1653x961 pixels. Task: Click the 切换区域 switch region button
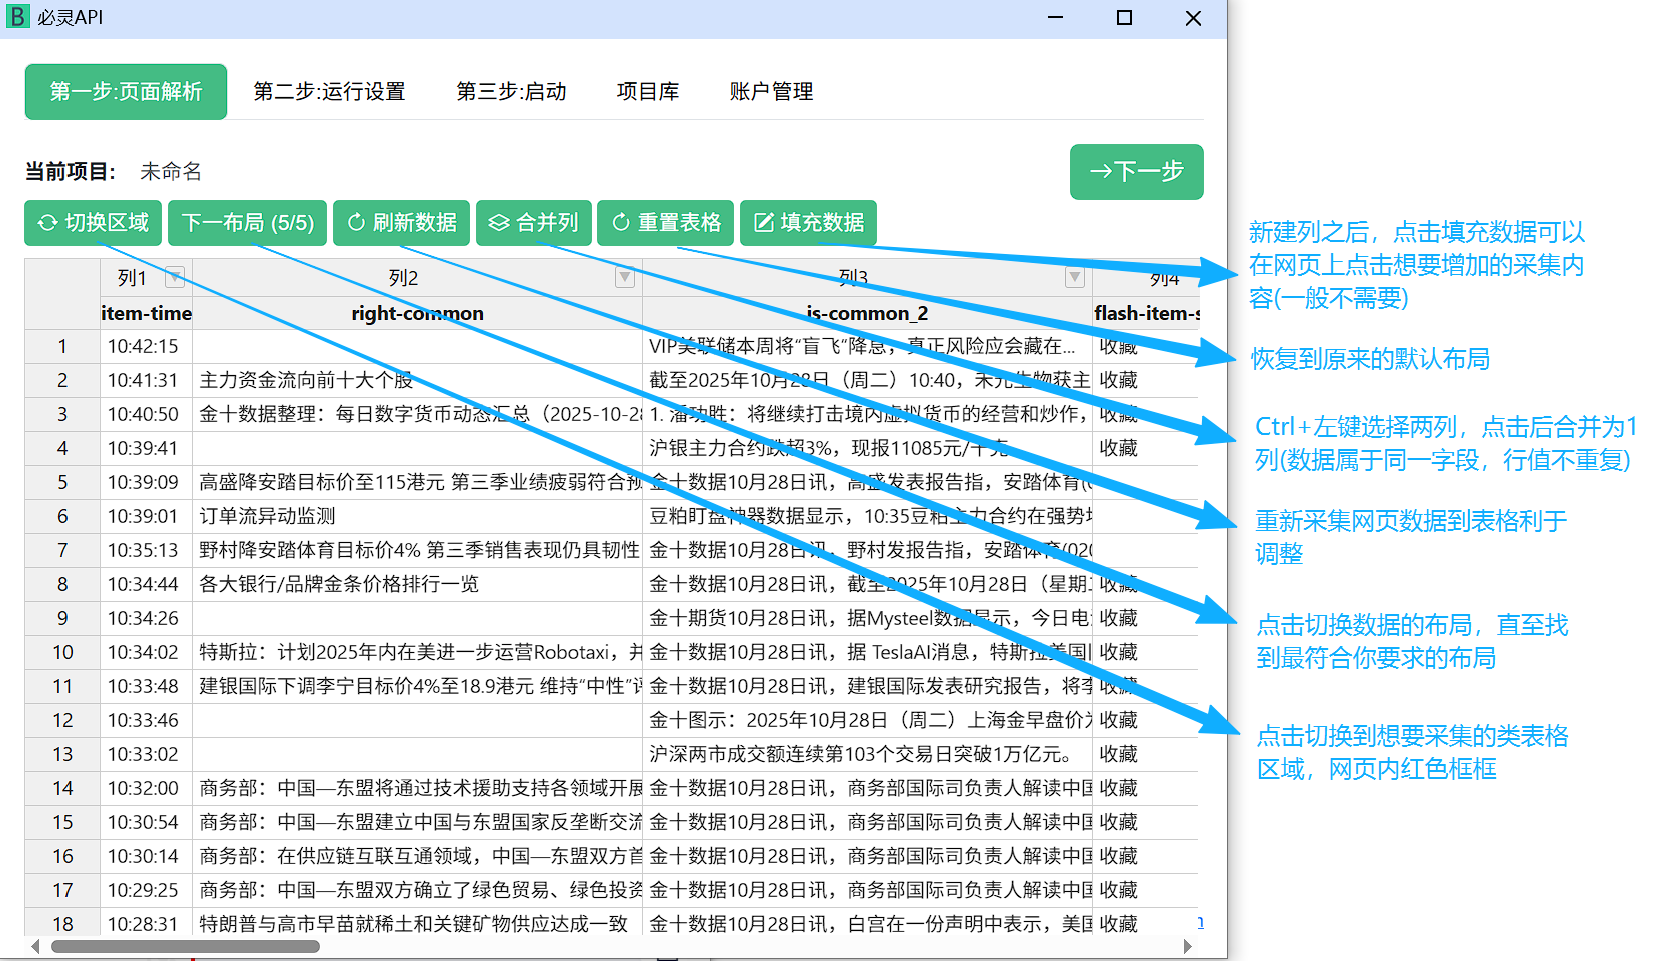point(93,223)
